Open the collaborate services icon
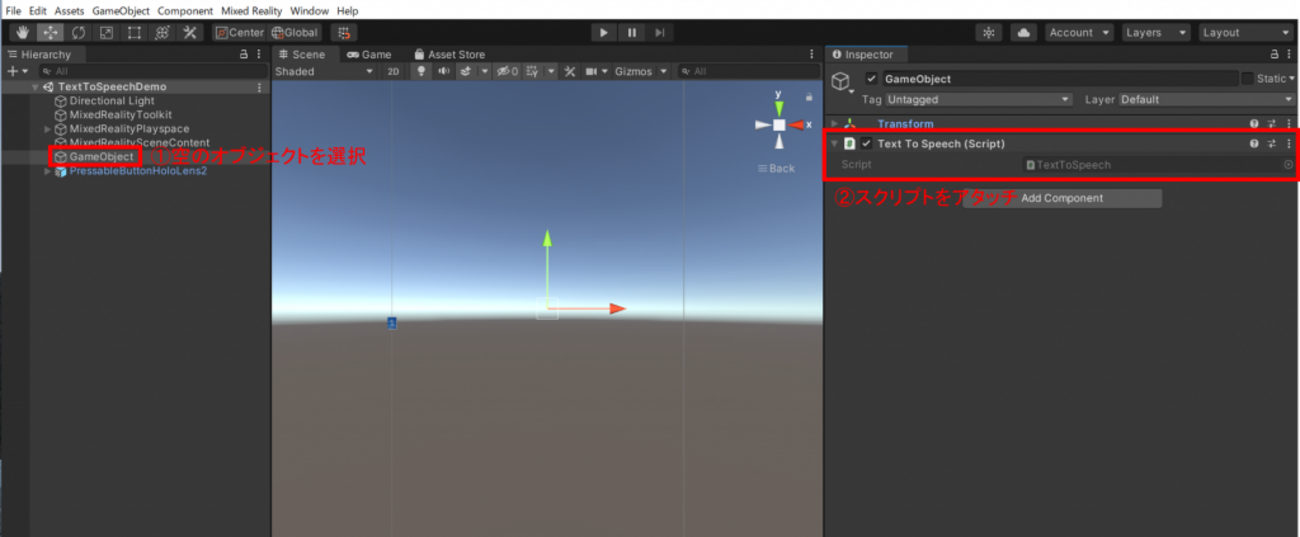Viewport: 1300px width, 537px height. [x=989, y=33]
